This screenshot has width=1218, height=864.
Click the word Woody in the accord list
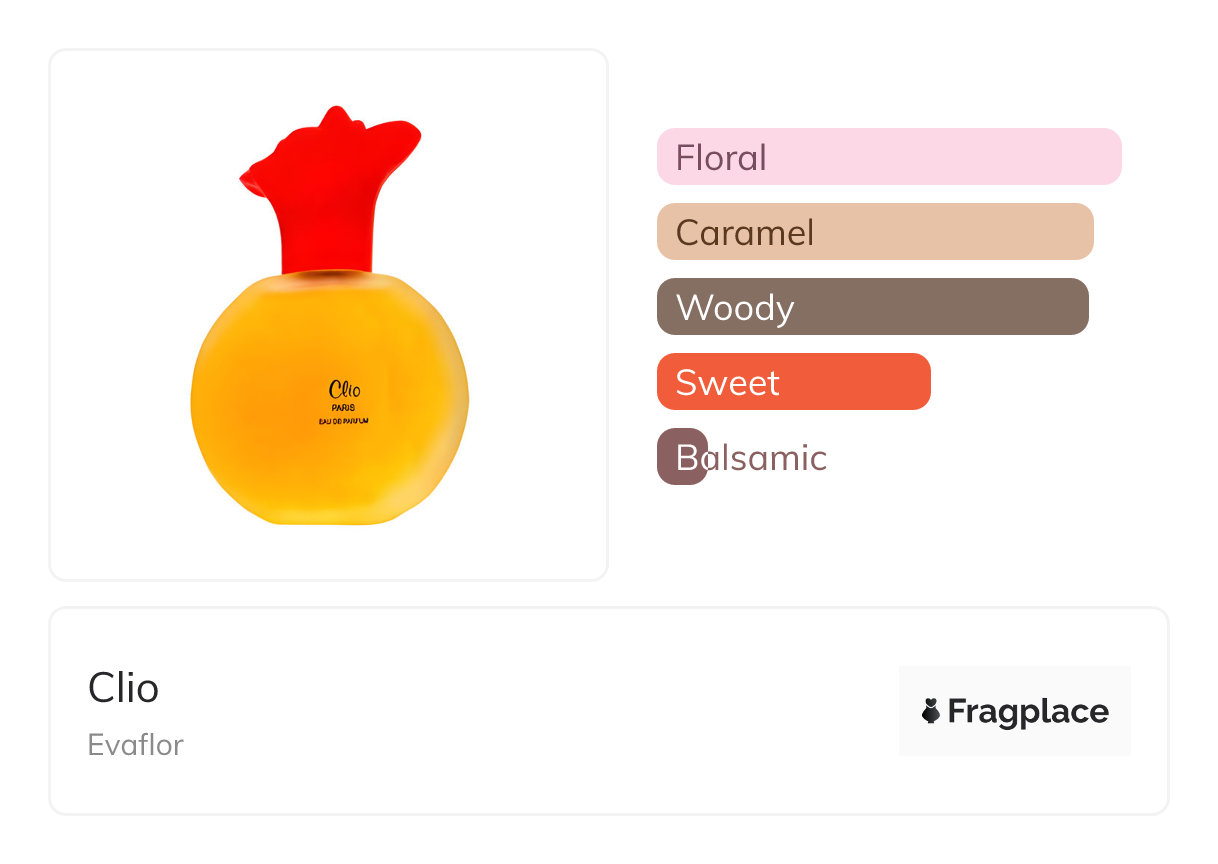tap(735, 308)
